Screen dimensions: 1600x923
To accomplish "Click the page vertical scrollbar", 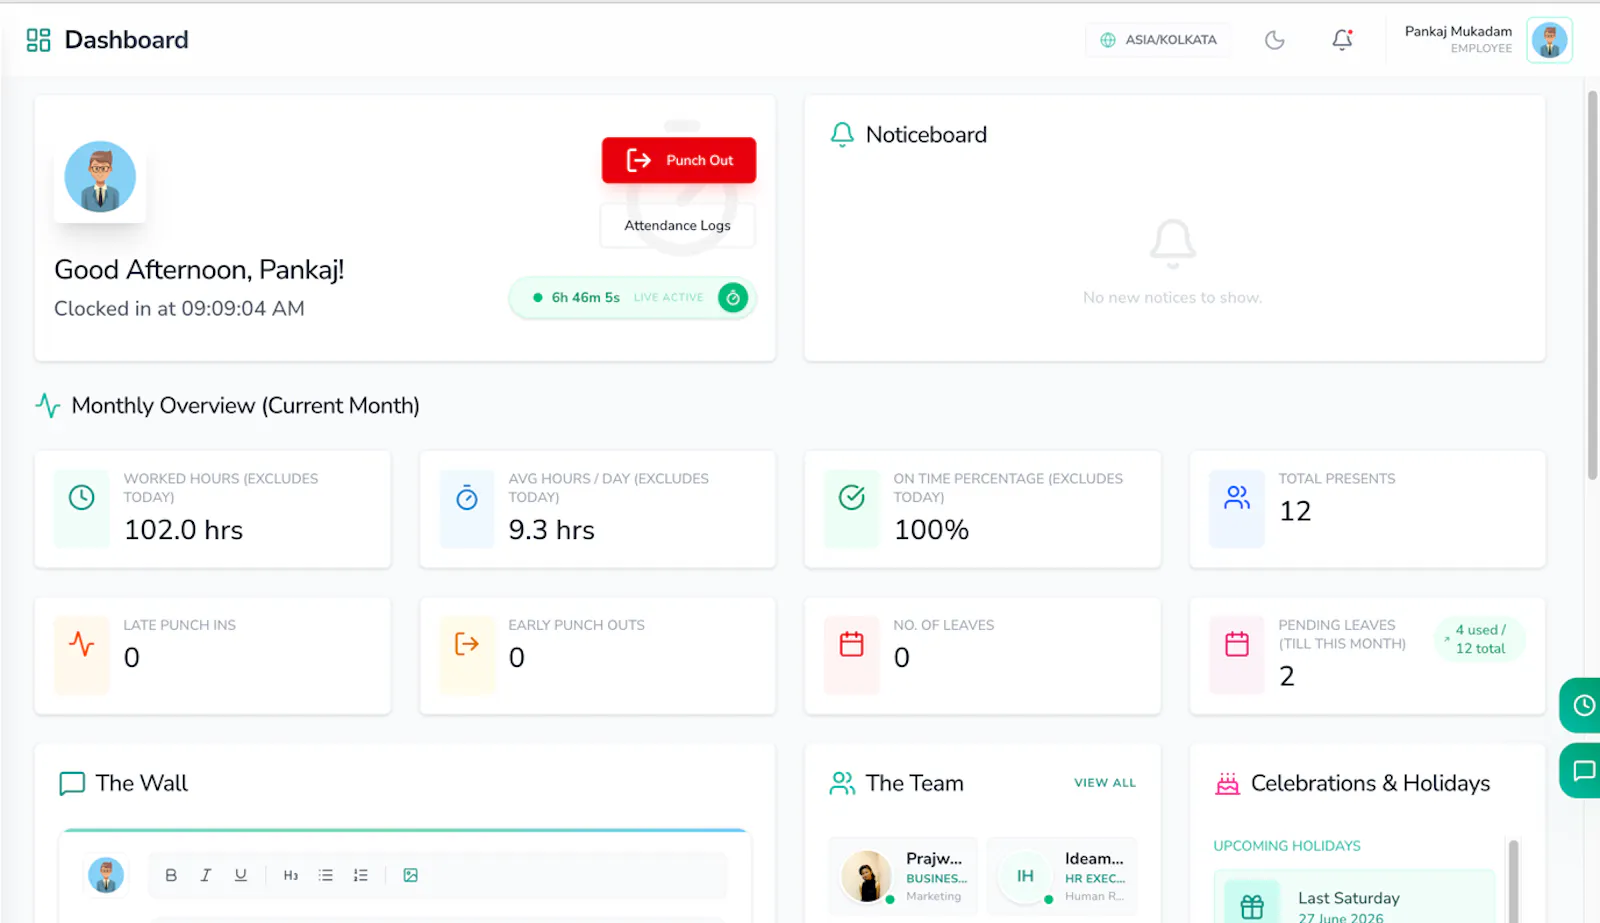I will click(1592, 285).
